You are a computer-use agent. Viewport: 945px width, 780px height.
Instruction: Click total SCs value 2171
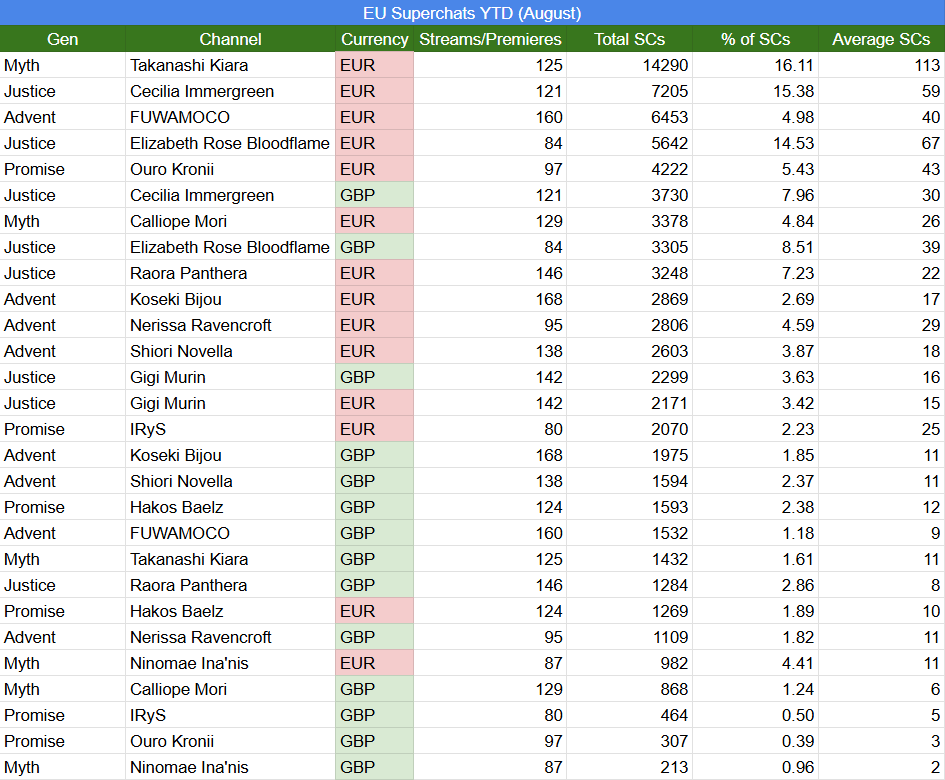point(669,403)
